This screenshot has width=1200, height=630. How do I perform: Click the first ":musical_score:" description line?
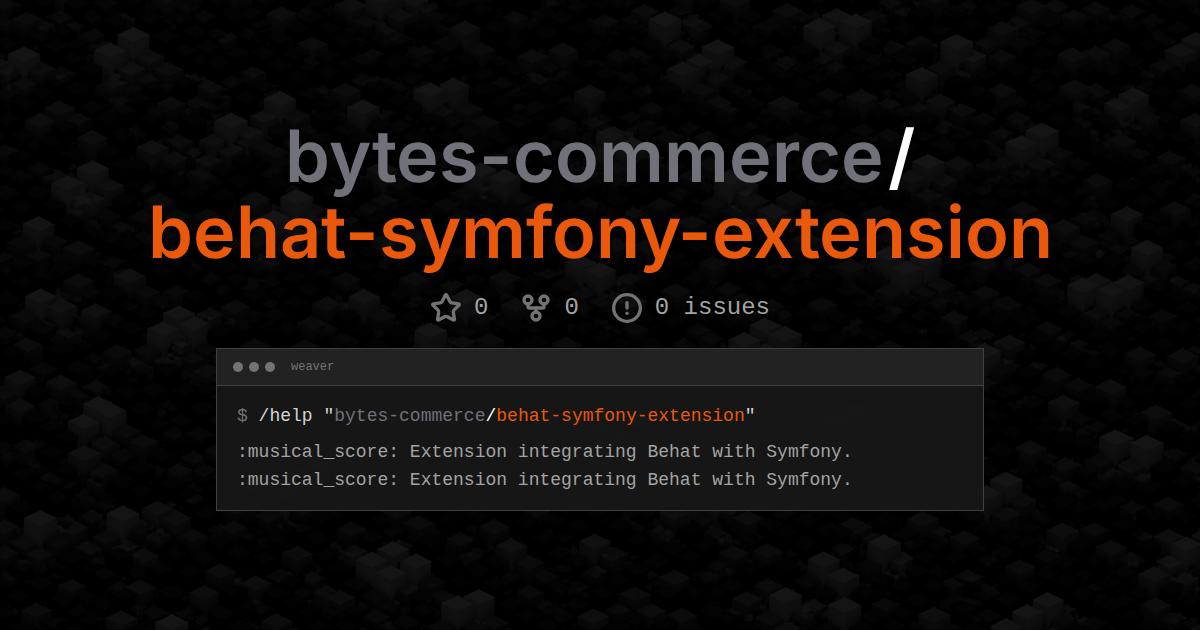(x=544, y=452)
